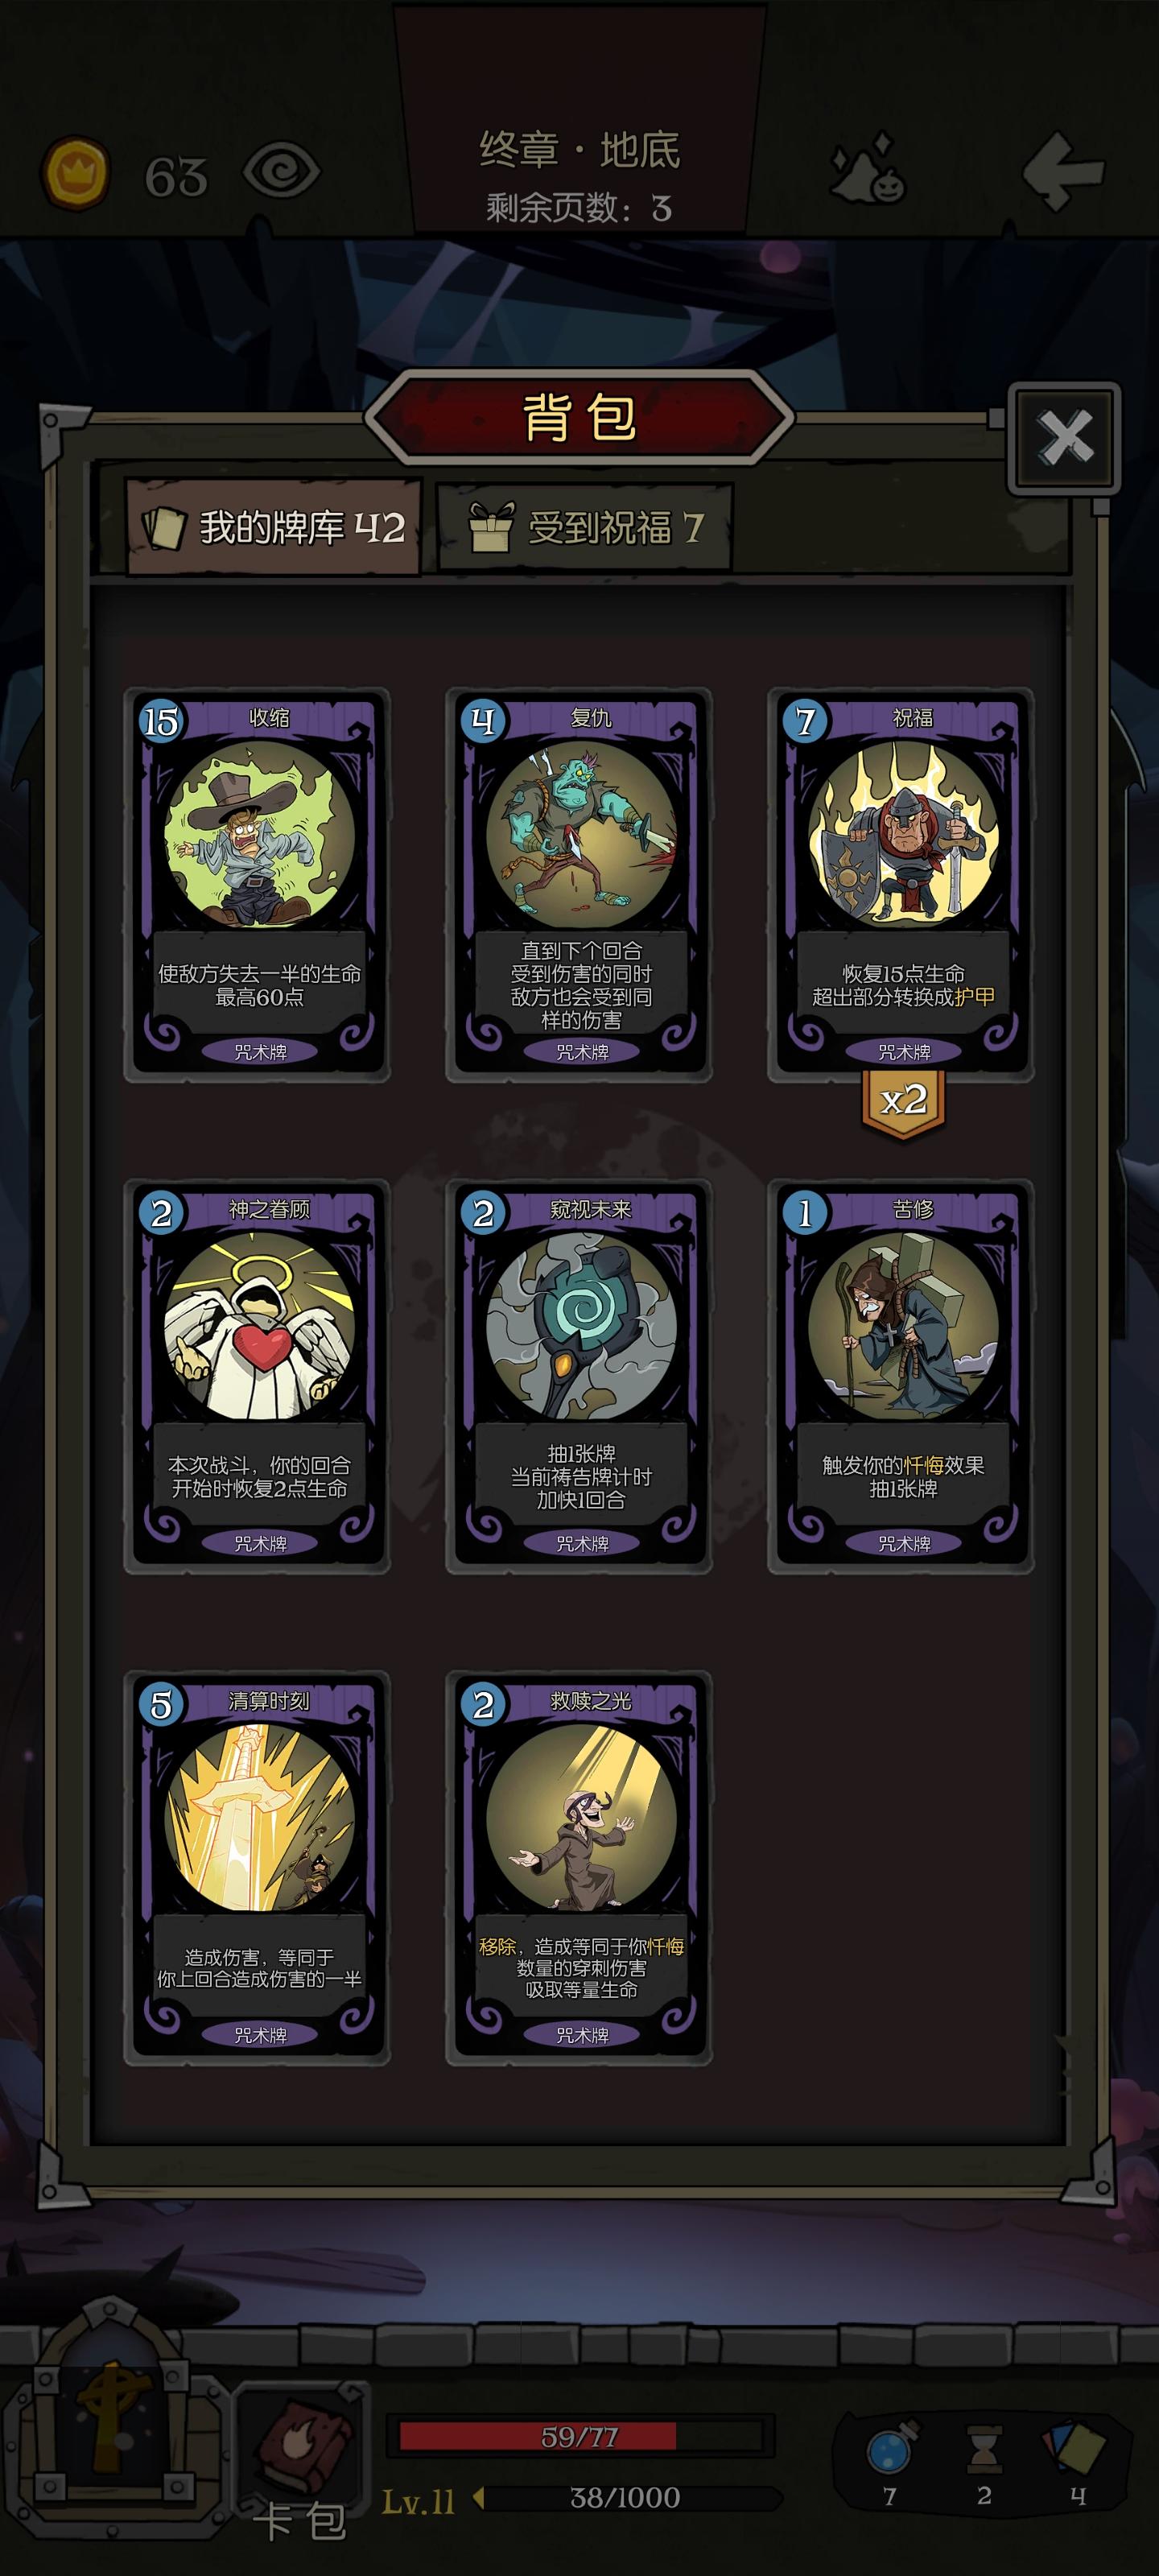1159x2576 pixels.
Task: Select the 祝福 card
Action: pos(901,885)
